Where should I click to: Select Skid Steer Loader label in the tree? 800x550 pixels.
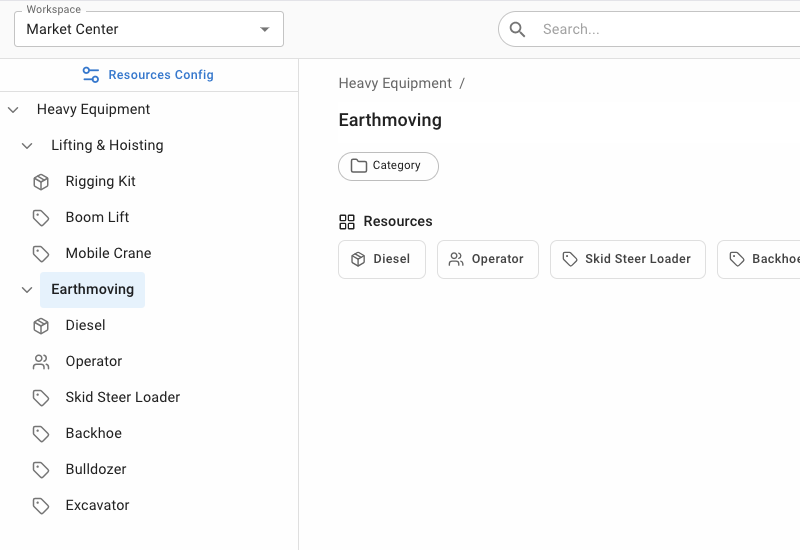pos(122,397)
